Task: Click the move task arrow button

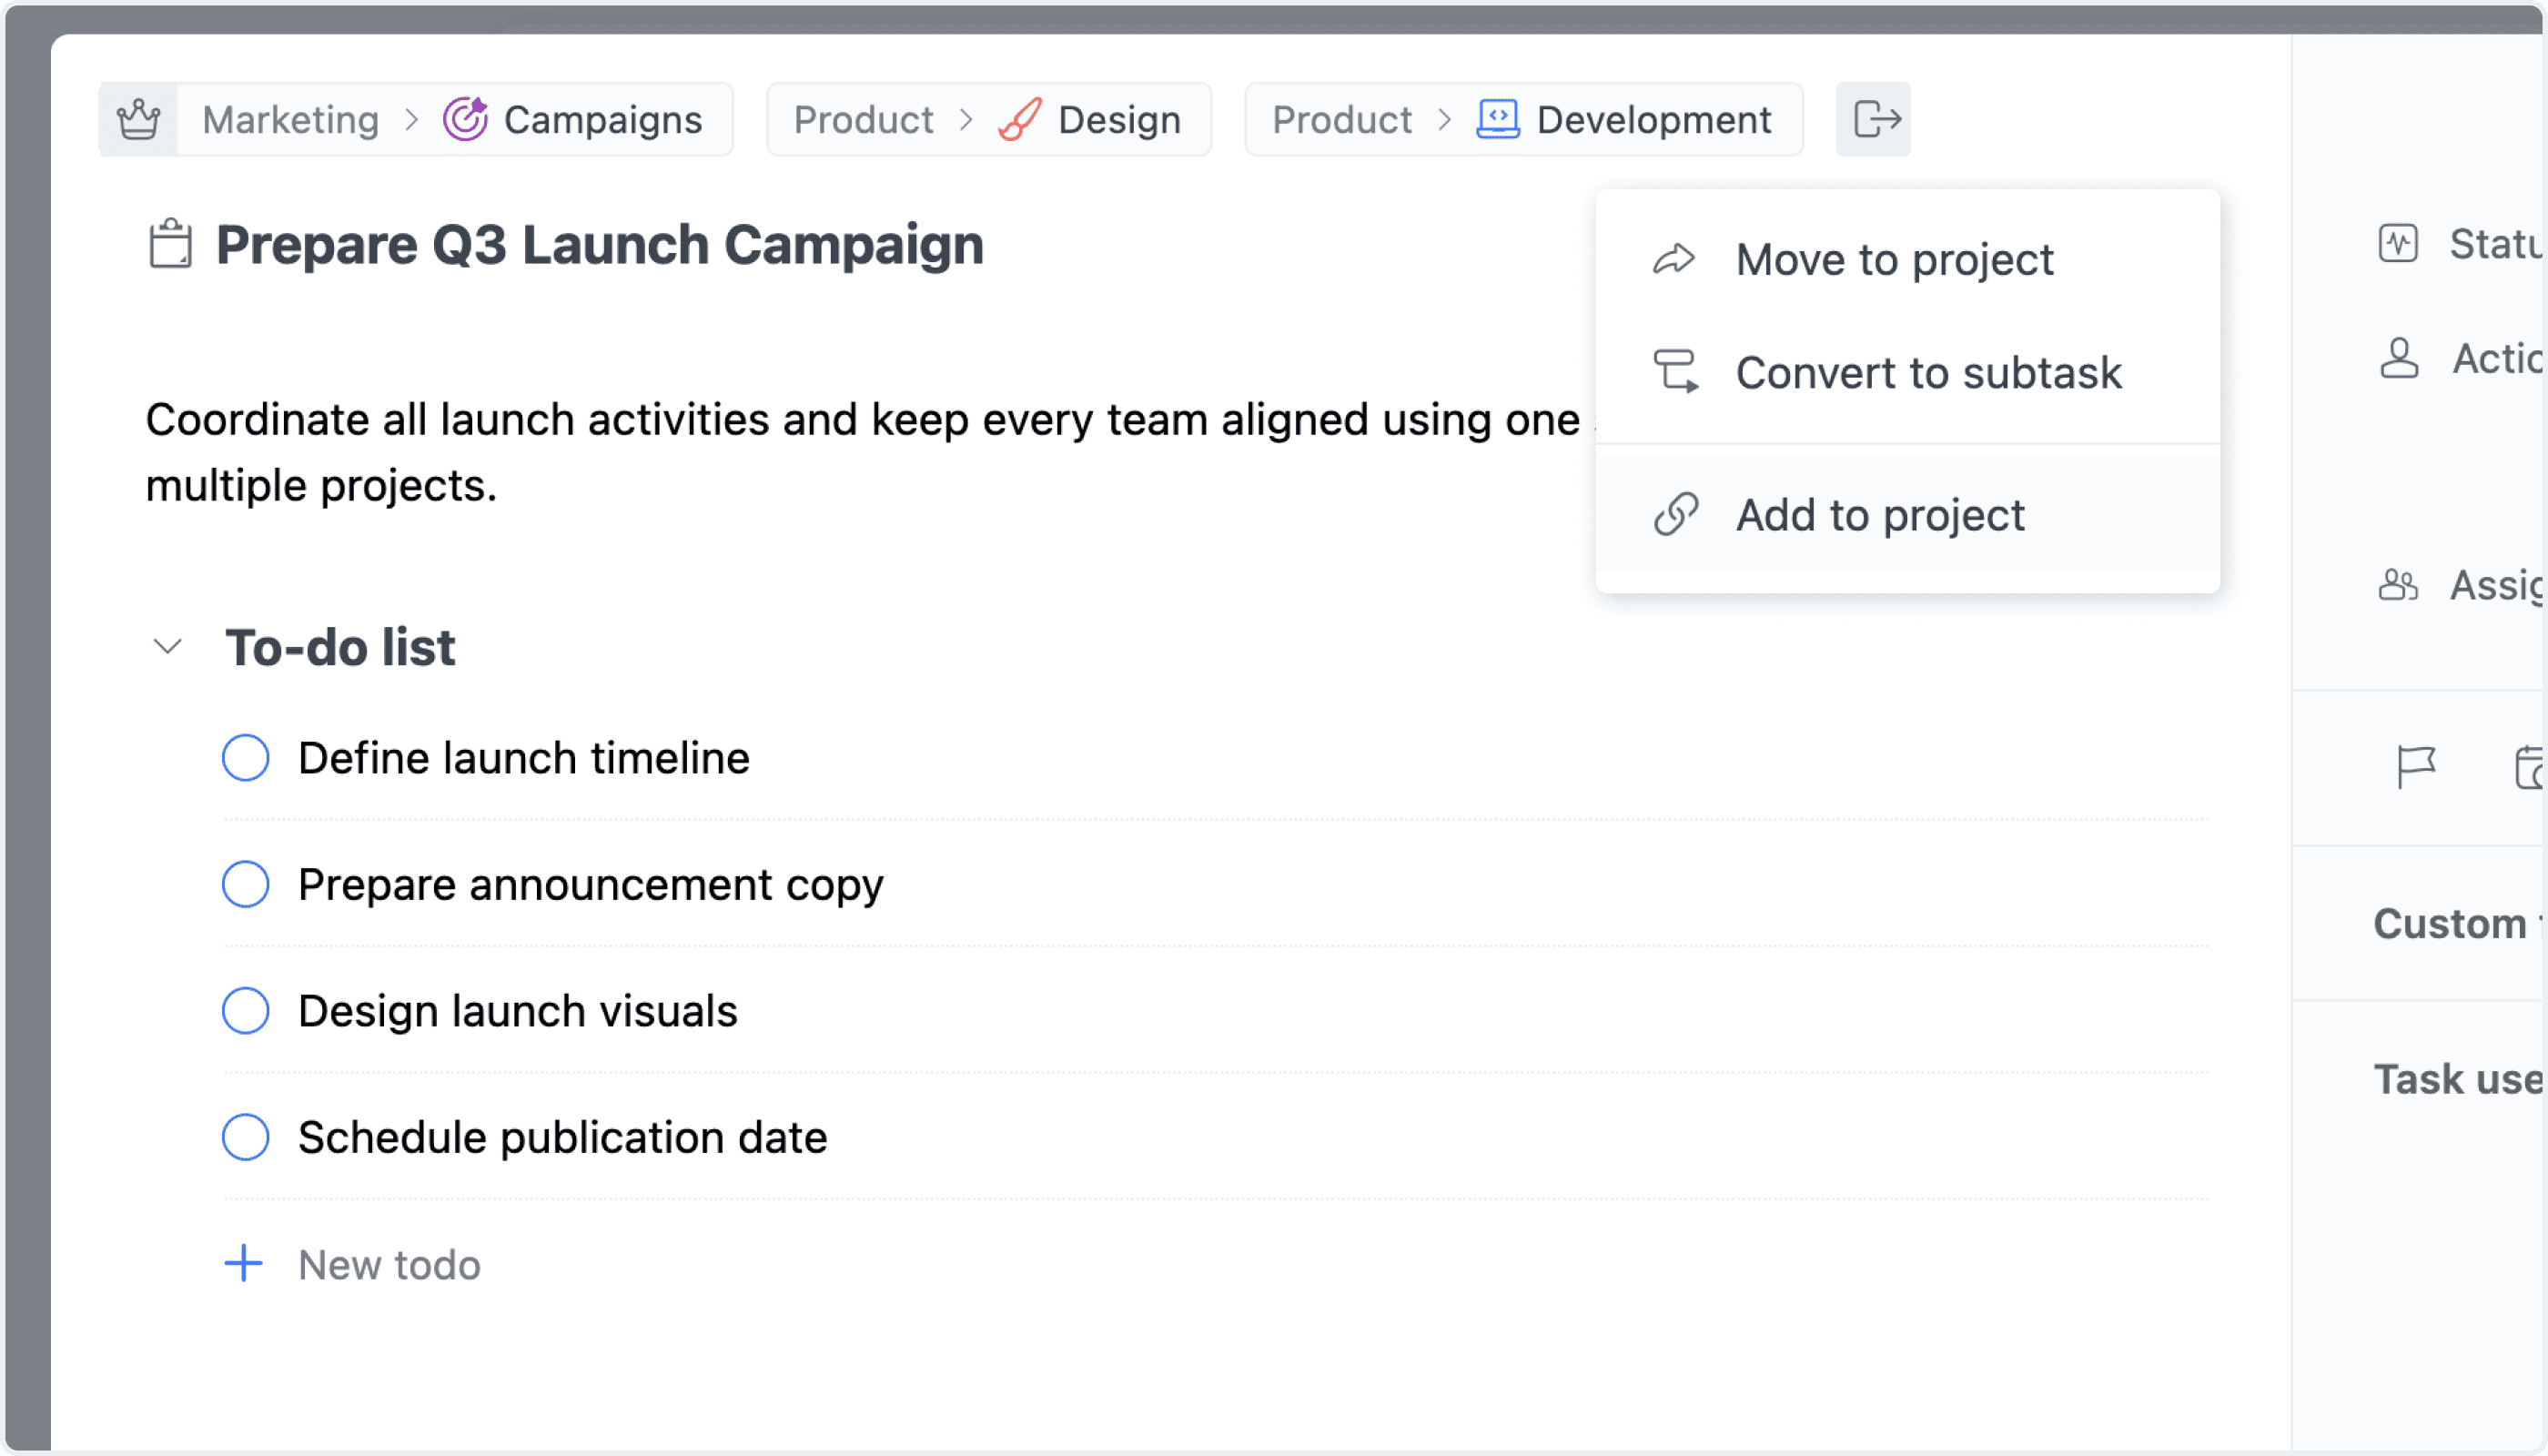Action: click(1873, 119)
